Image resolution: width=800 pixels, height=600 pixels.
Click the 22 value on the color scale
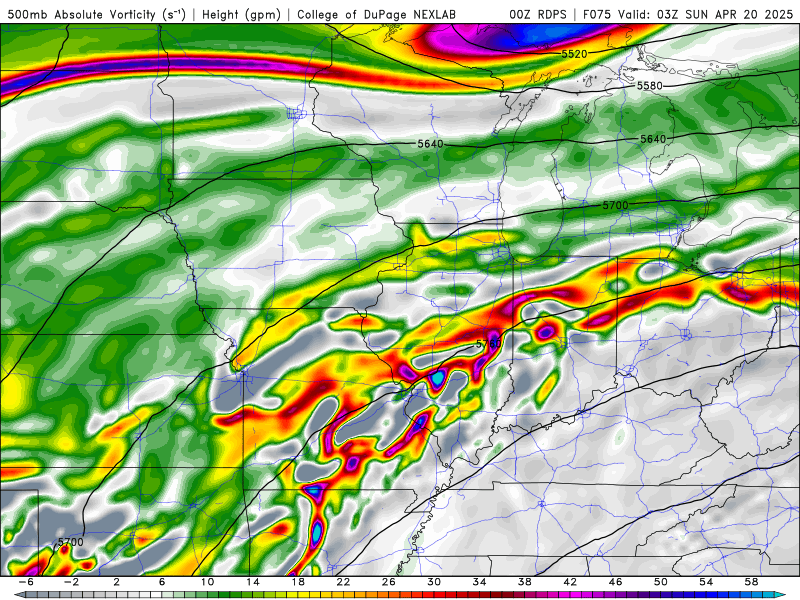[x=343, y=582]
